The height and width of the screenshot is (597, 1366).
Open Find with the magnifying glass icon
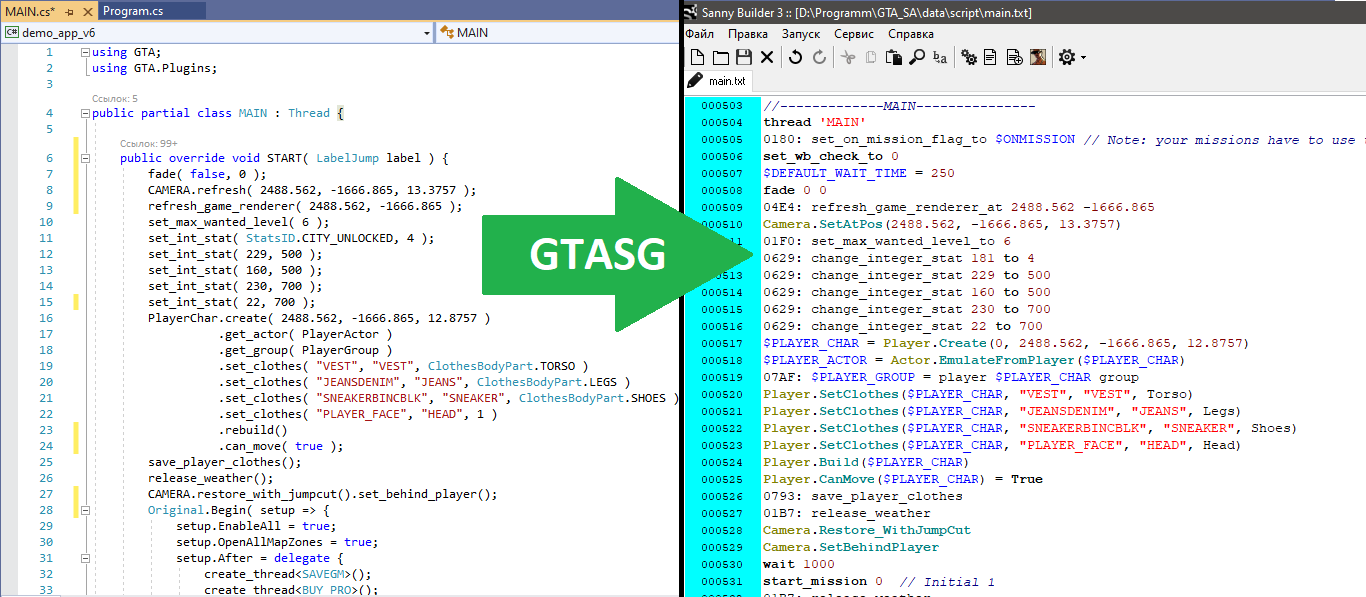tap(916, 57)
